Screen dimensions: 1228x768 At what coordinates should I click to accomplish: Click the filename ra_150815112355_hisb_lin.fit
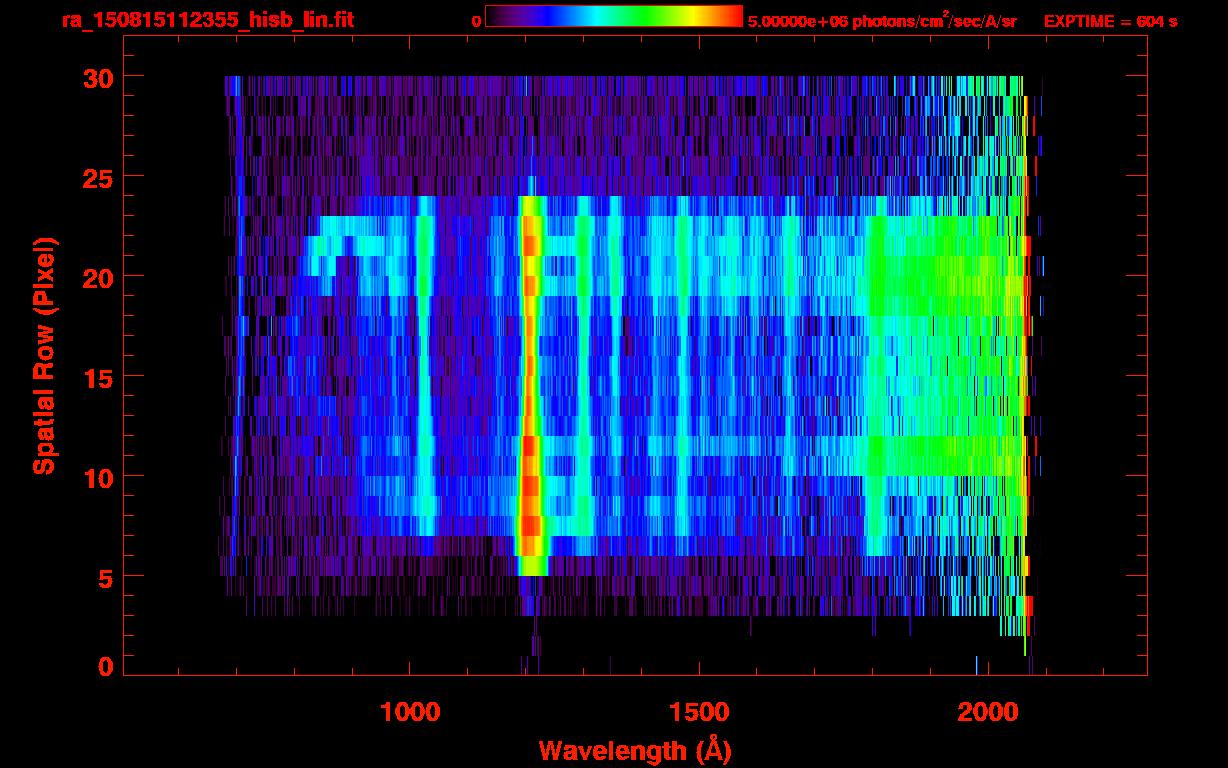click(206, 20)
